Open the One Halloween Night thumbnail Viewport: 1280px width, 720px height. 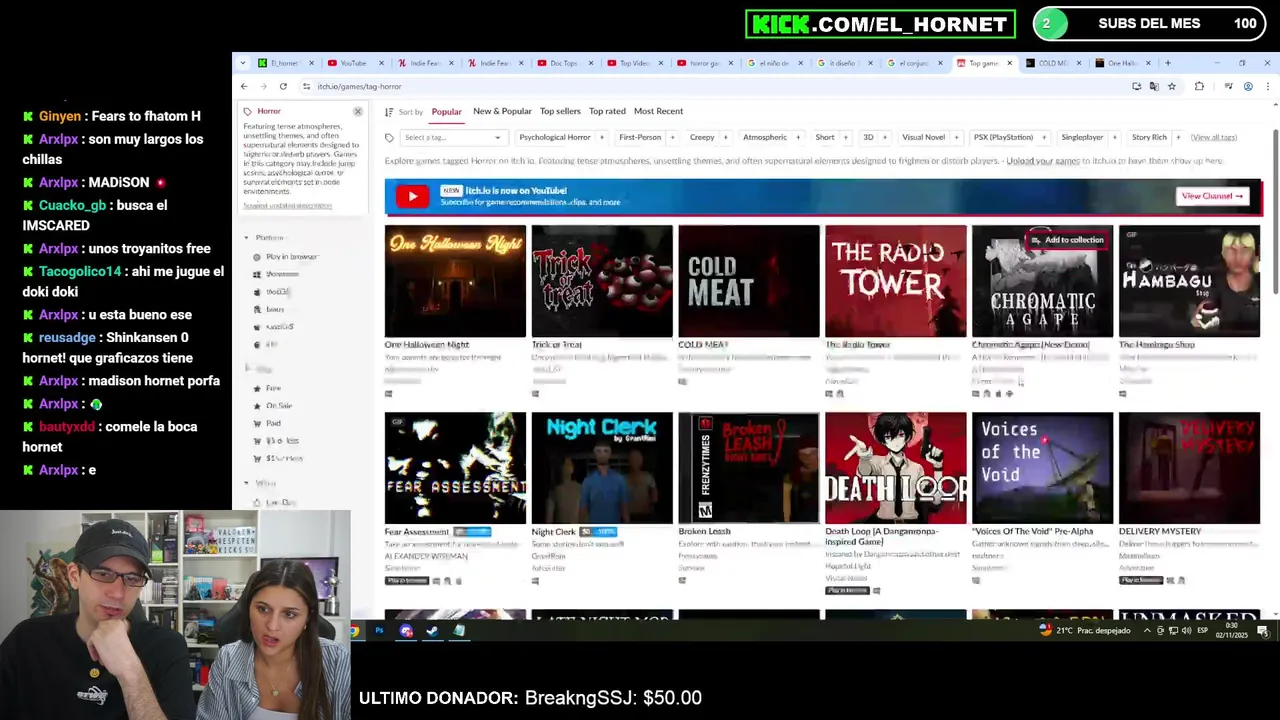455,281
